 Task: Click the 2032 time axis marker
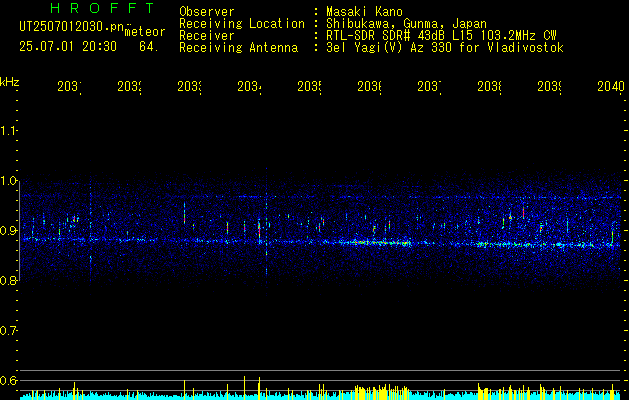pyautogui.click(x=129, y=87)
